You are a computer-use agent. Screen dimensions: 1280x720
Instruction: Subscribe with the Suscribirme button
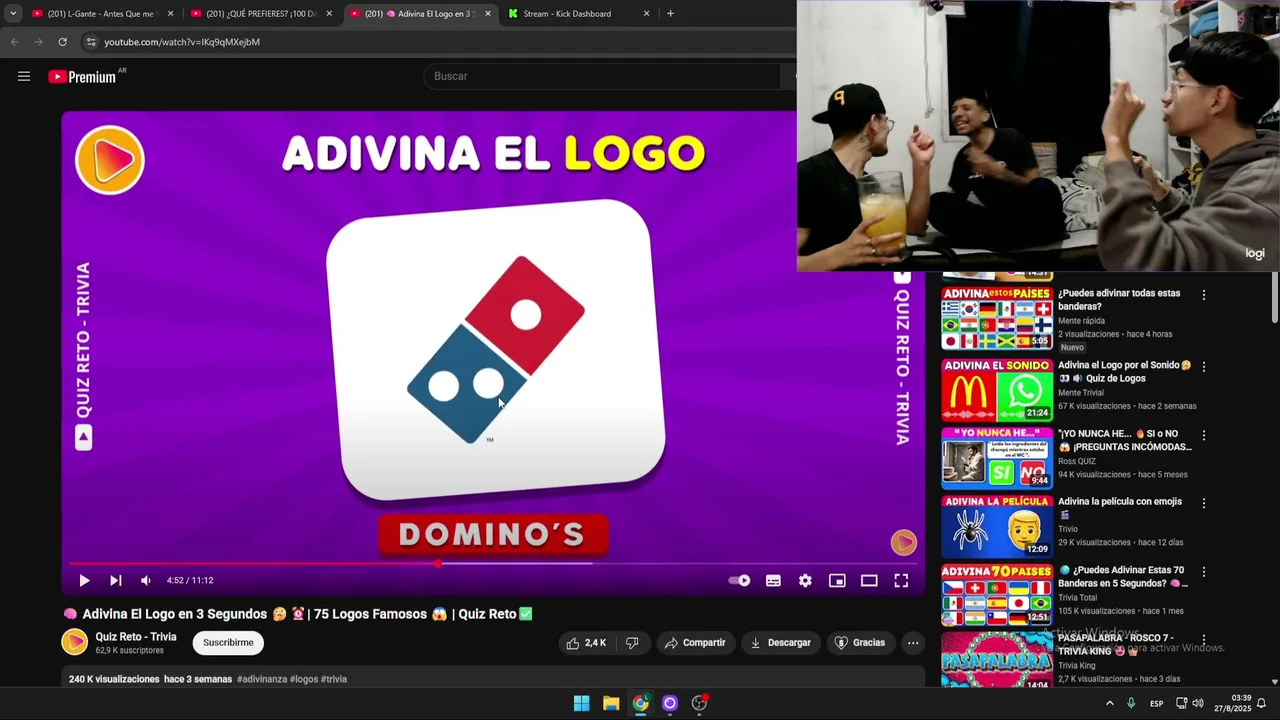228,643
